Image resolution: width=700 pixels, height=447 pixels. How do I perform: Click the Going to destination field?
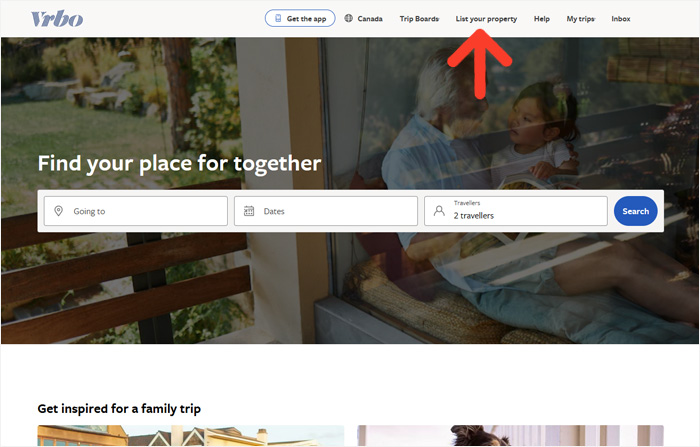click(136, 211)
